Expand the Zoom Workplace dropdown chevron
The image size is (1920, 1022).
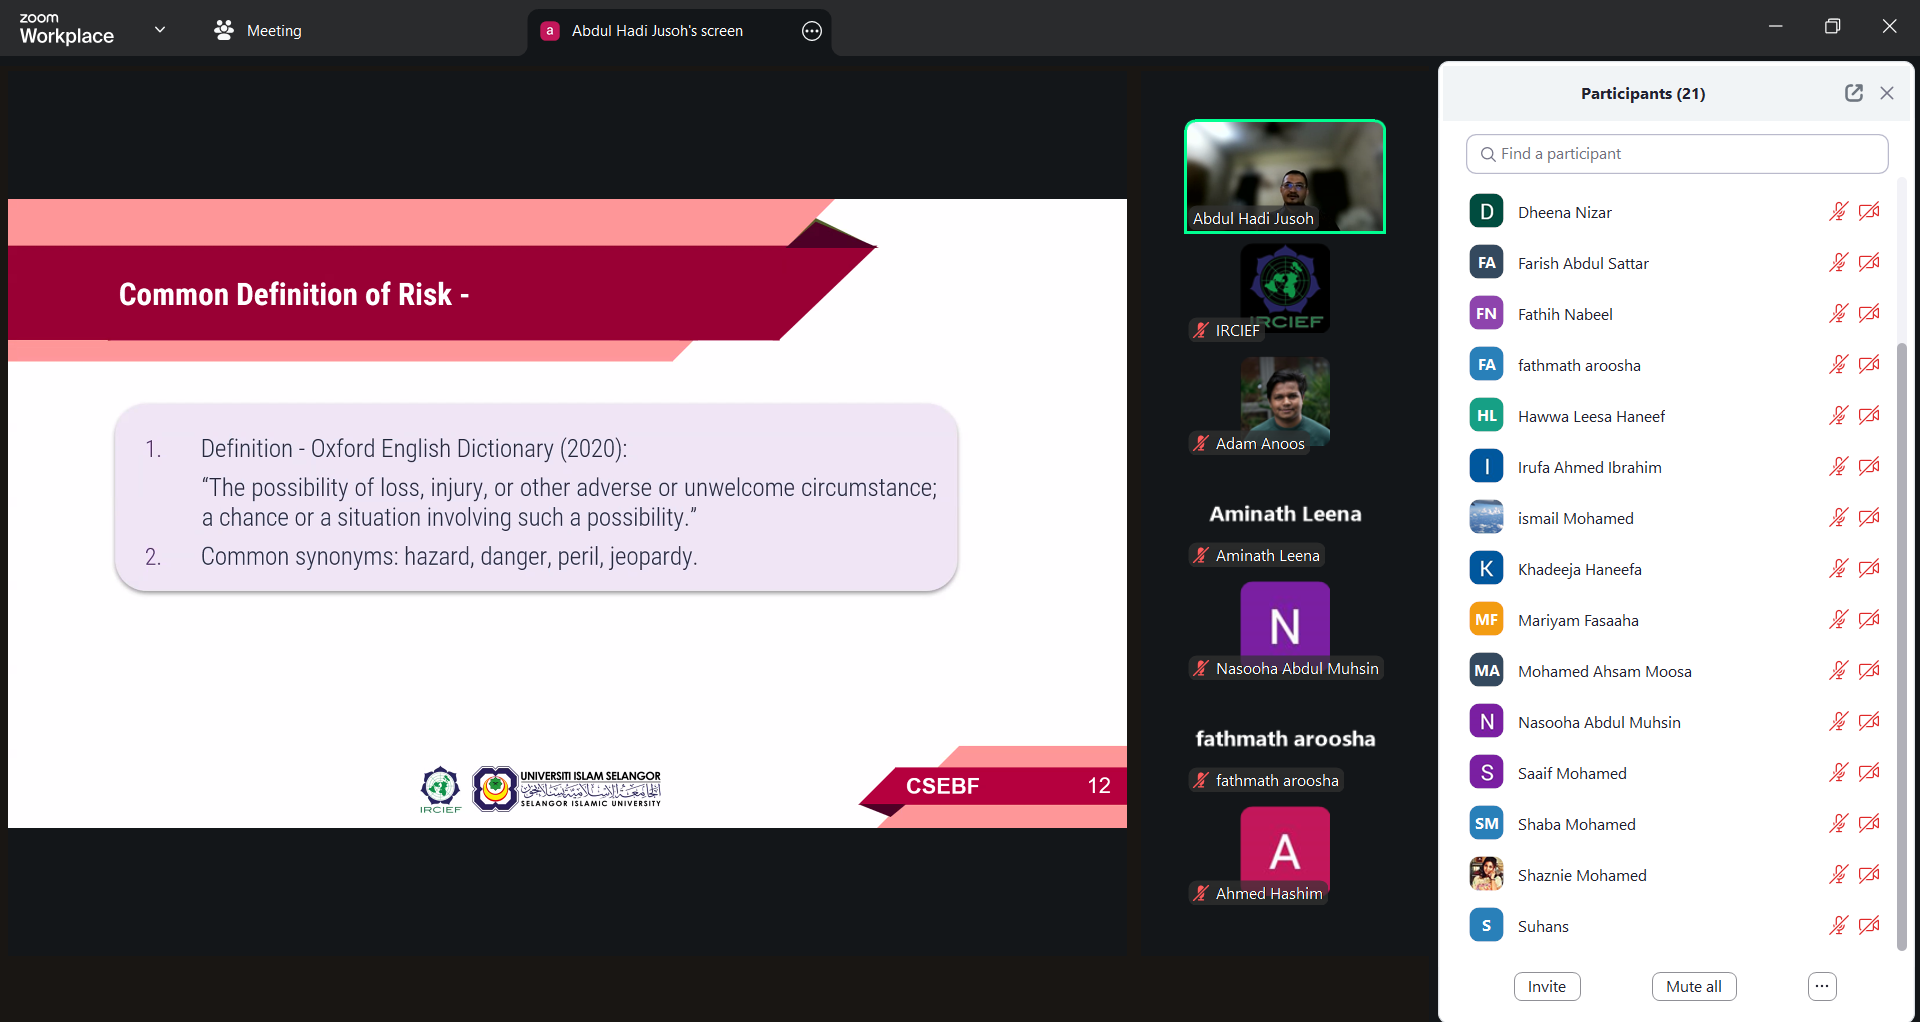160,30
